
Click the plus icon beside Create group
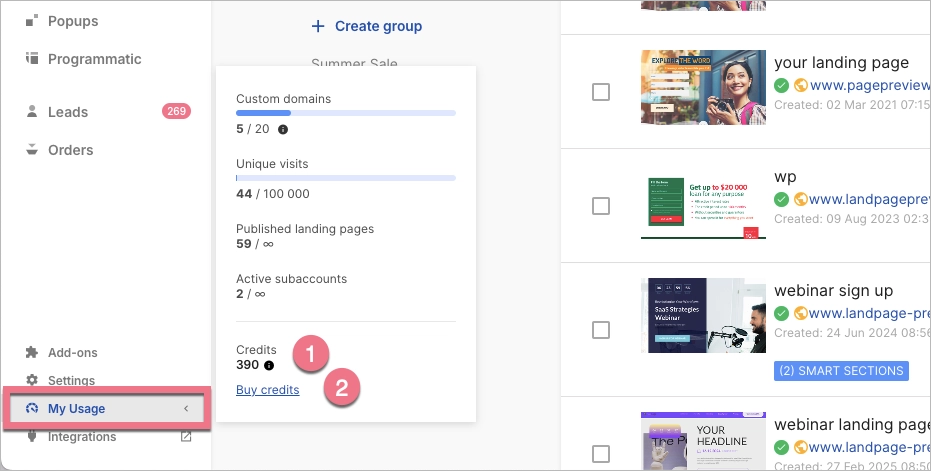click(318, 26)
